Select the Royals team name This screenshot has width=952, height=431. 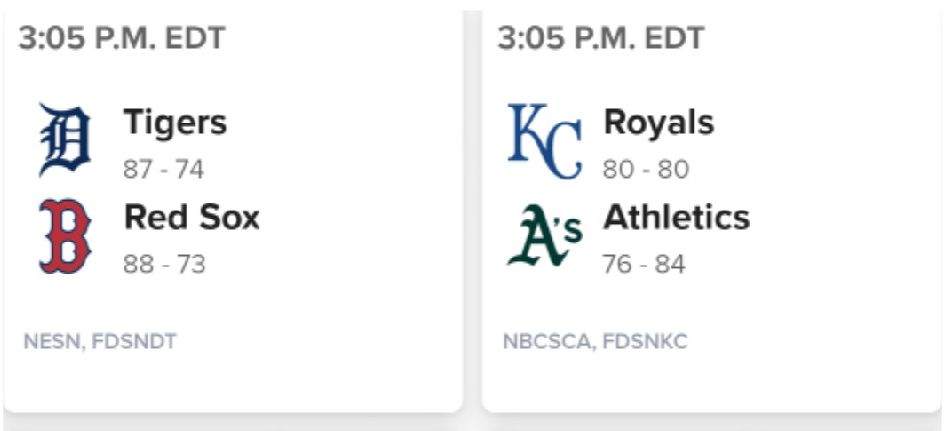(x=658, y=122)
